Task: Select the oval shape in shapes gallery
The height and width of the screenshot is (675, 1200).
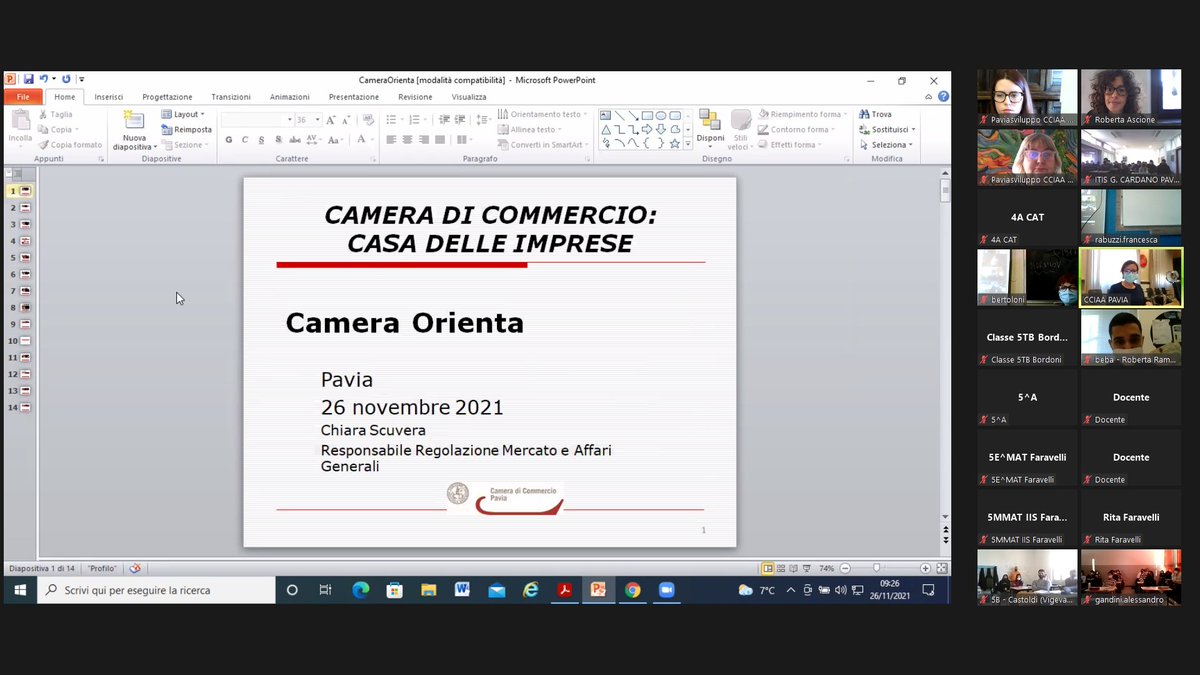Action: [x=661, y=116]
